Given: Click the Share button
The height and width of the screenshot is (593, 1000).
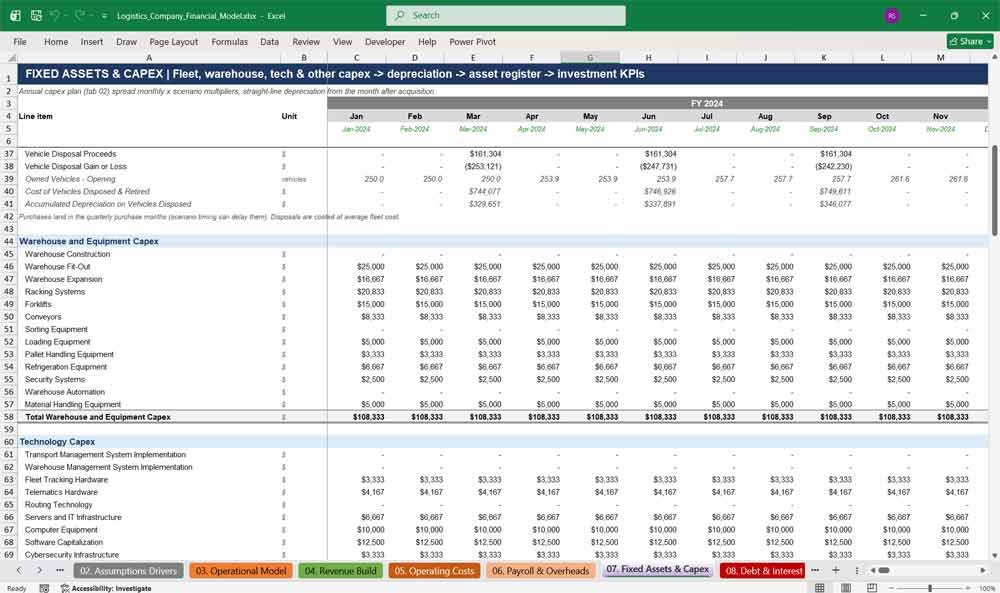Looking at the screenshot, I should point(970,41).
